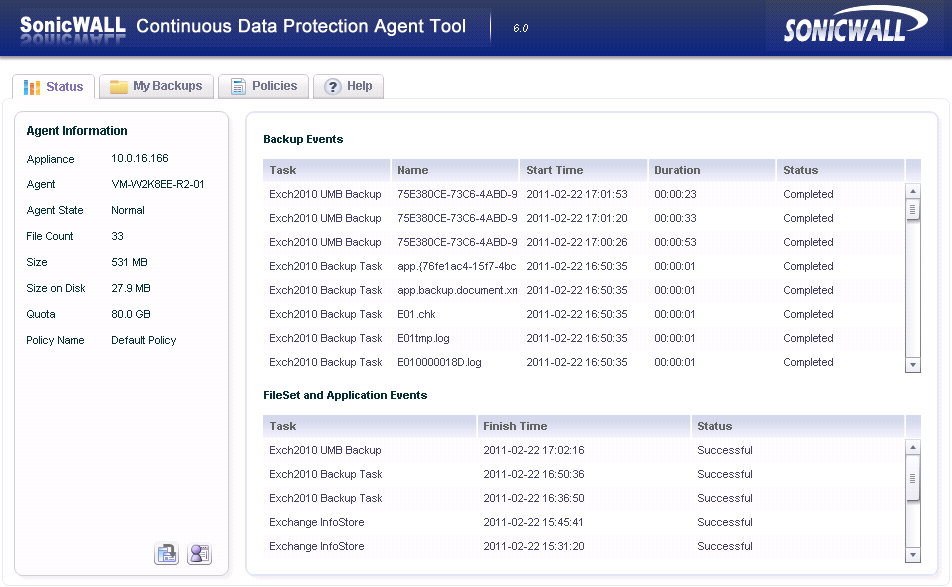Image resolution: width=952 pixels, height=587 pixels.
Task: Click the user account icon under Agent Information
Action: (x=199, y=554)
